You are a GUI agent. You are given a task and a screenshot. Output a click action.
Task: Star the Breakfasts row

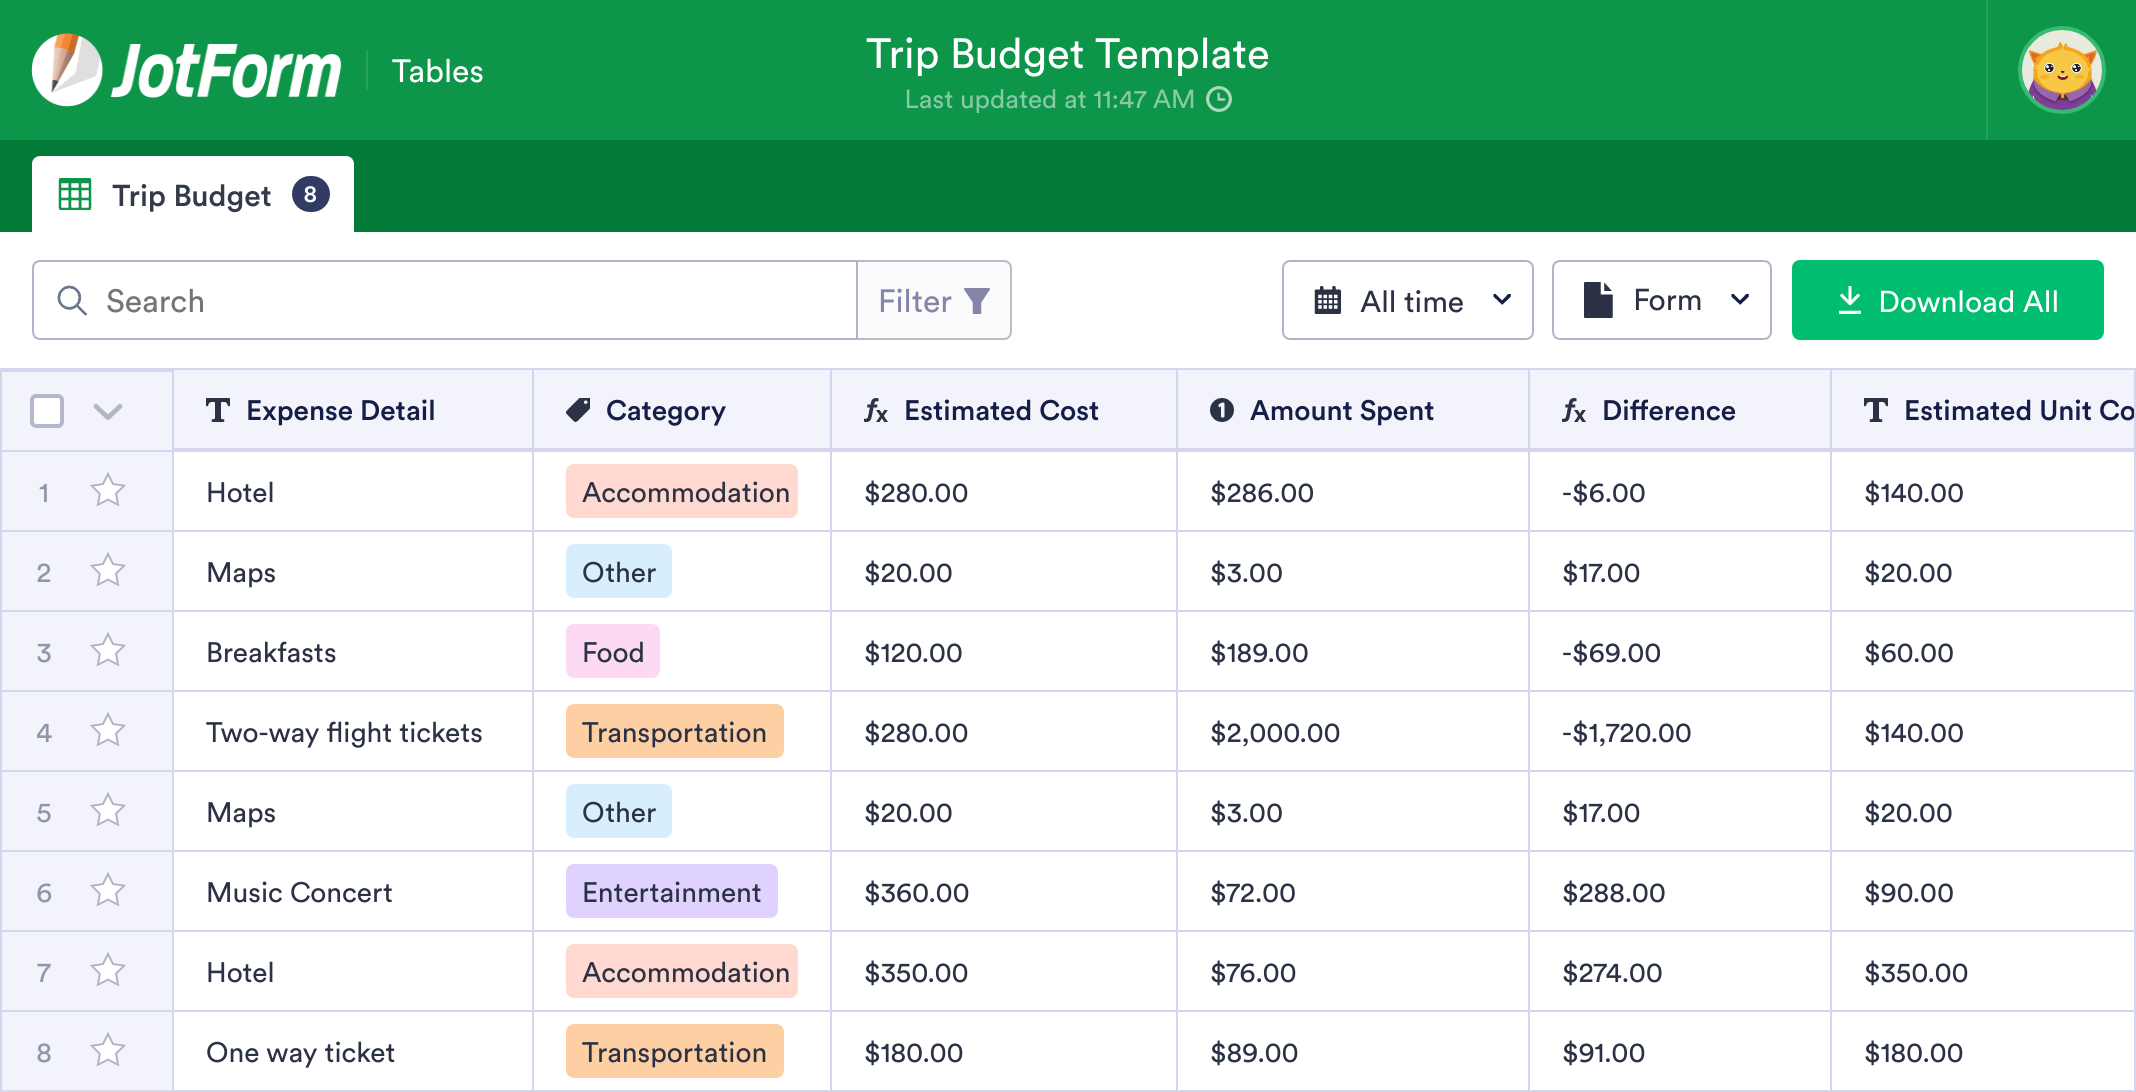pyautogui.click(x=108, y=651)
